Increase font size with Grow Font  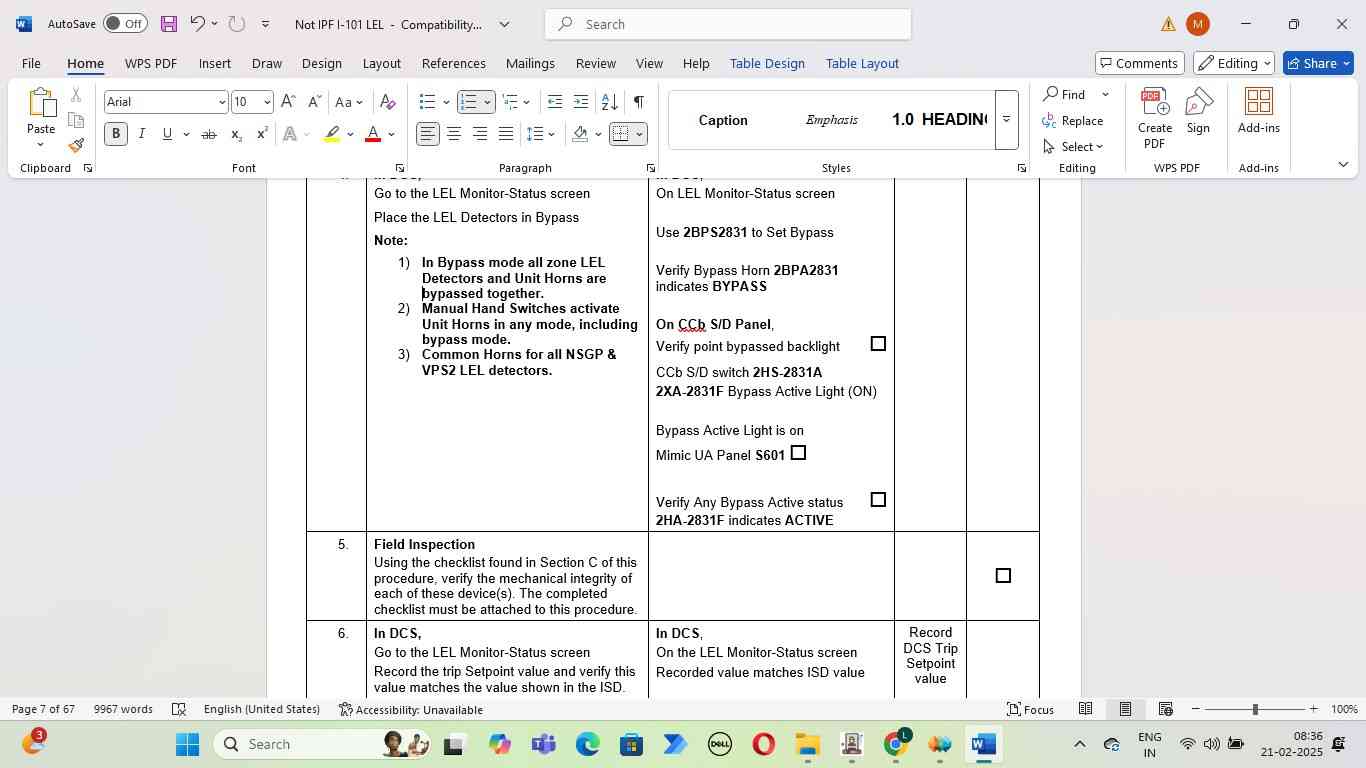[x=288, y=102]
